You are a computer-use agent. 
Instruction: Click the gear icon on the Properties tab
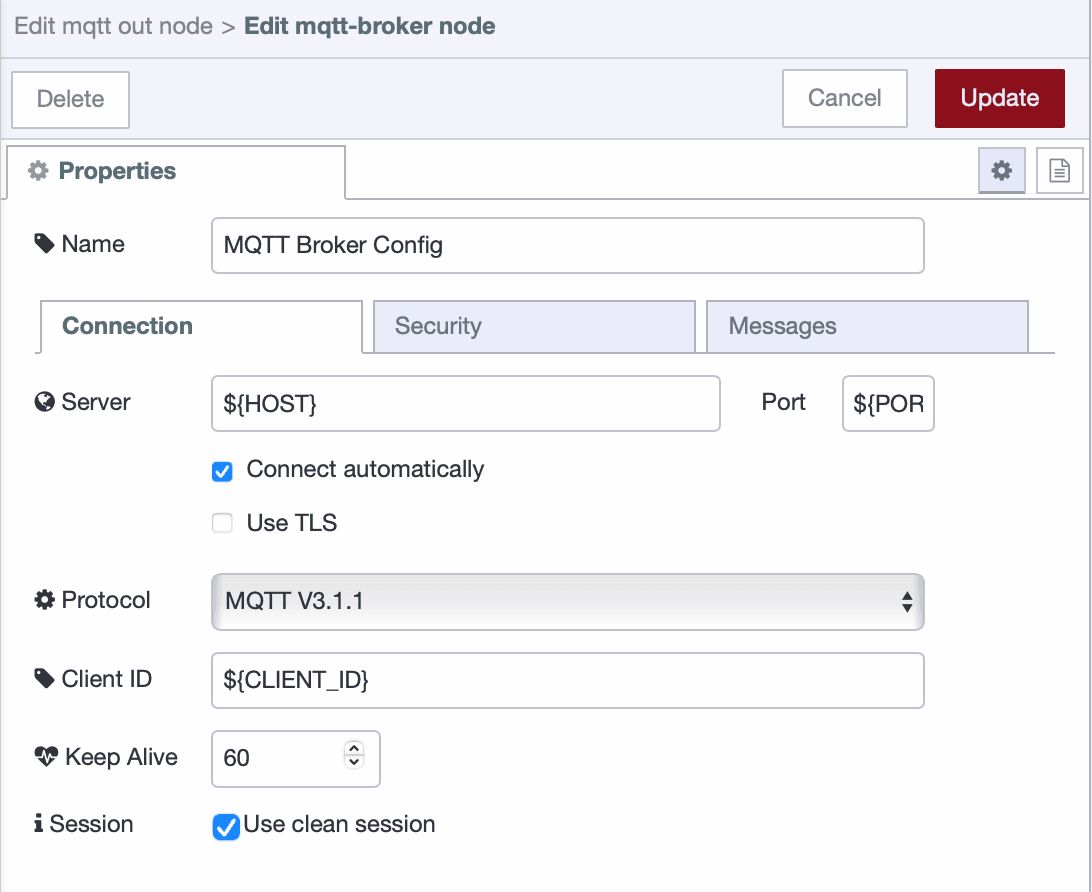tap(37, 170)
